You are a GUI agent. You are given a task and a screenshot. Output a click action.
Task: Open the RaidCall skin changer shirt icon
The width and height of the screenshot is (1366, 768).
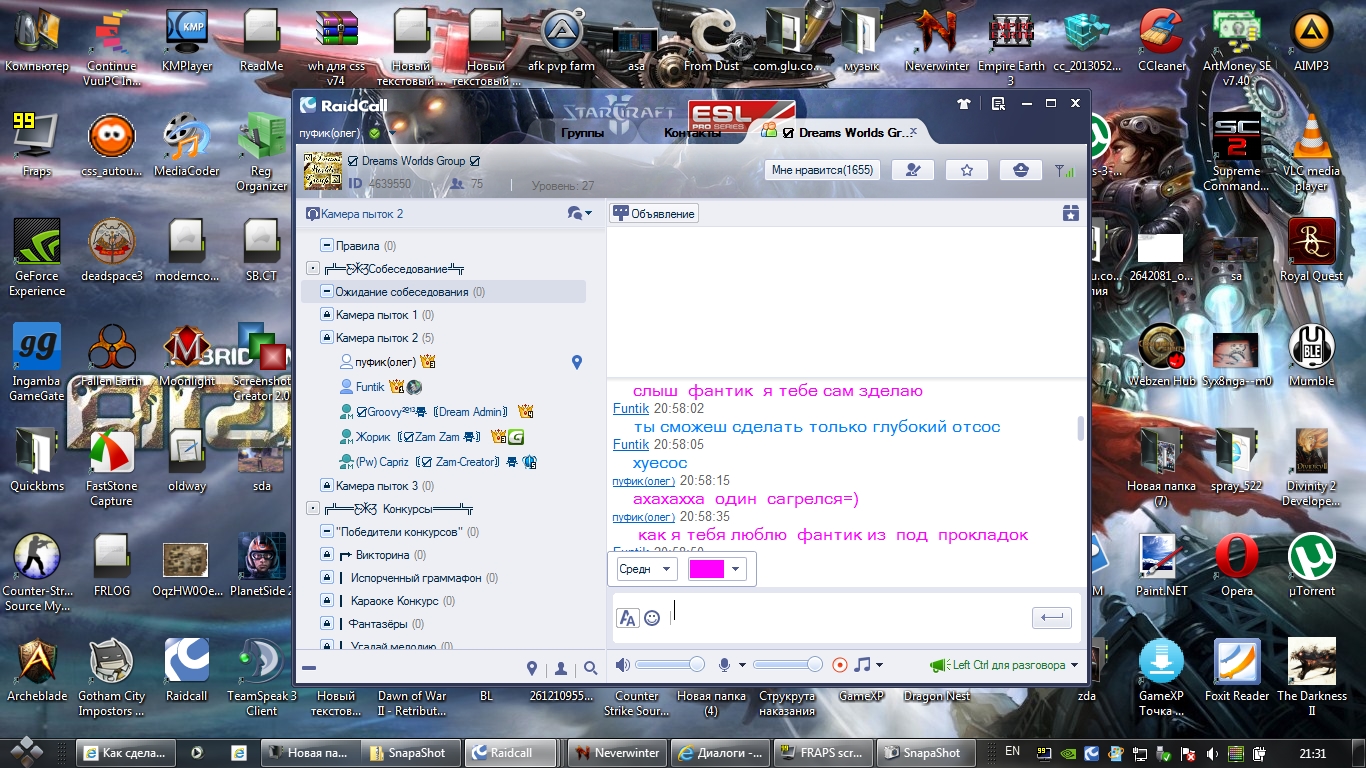pos(964,104)
